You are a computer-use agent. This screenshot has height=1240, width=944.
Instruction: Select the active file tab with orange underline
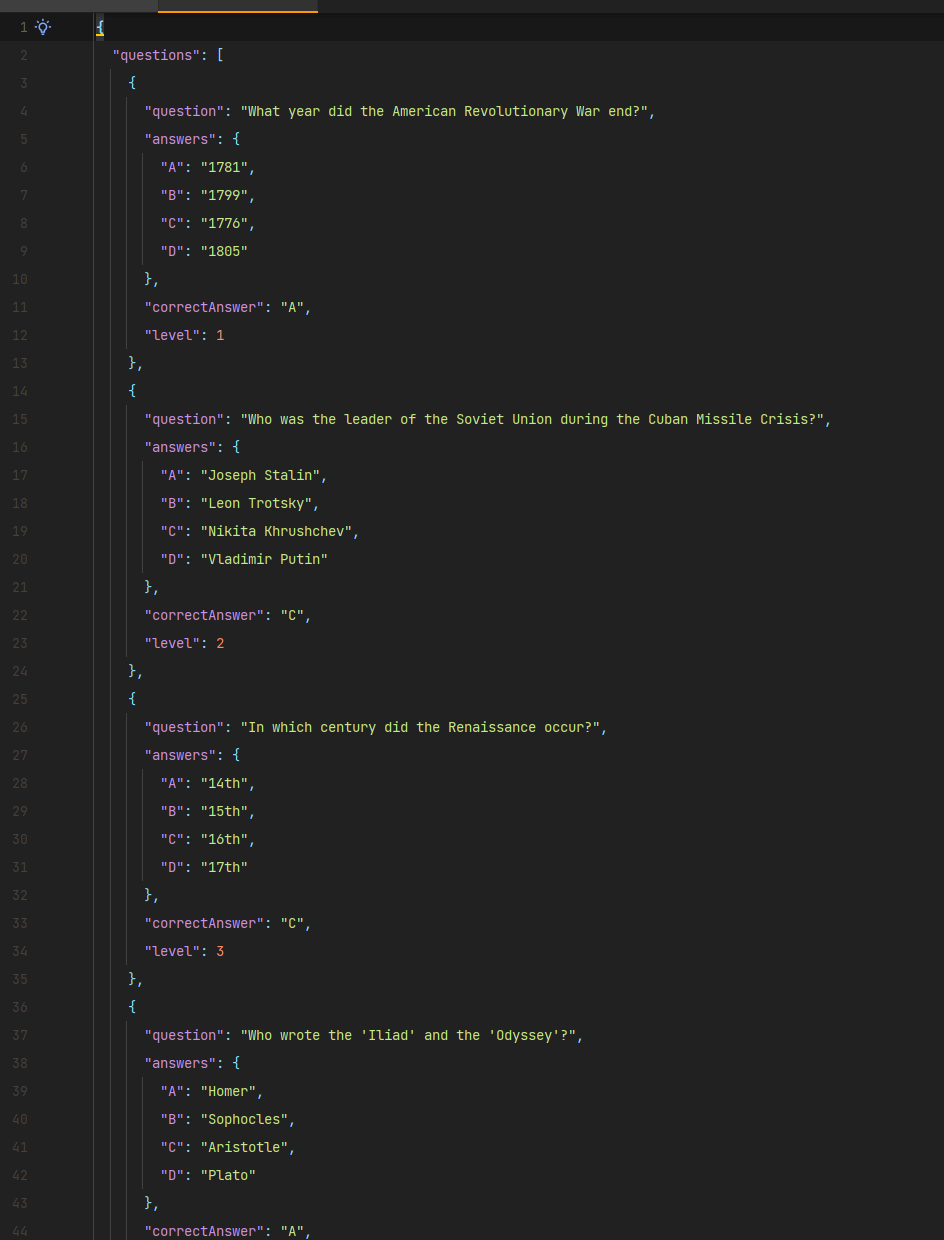coord(237,6)
